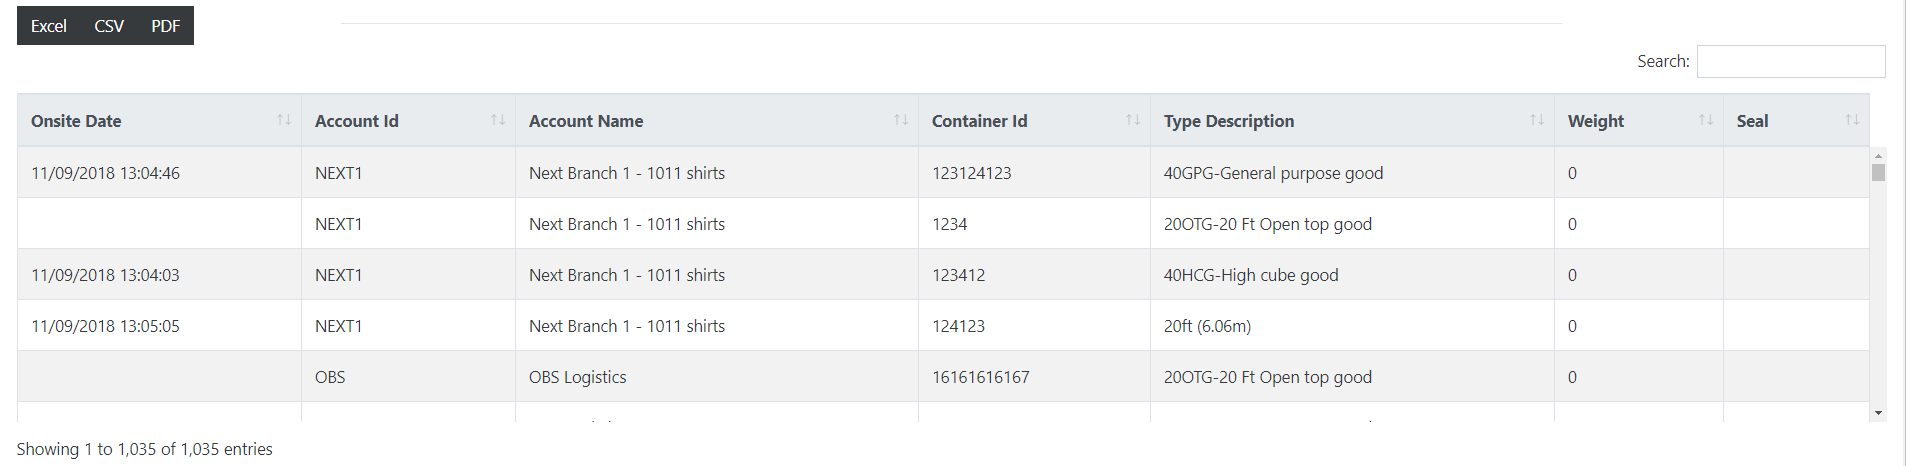The width and height of the screenshot is (1906, 466).
Task: Click the scrollbar up arrow
Action: coord(1878,155)
